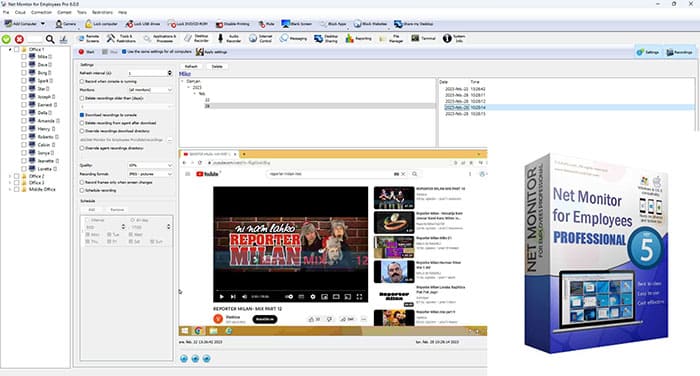Click Lock DVD/CD-ROM
700x376 pixels.
[188, 24]
